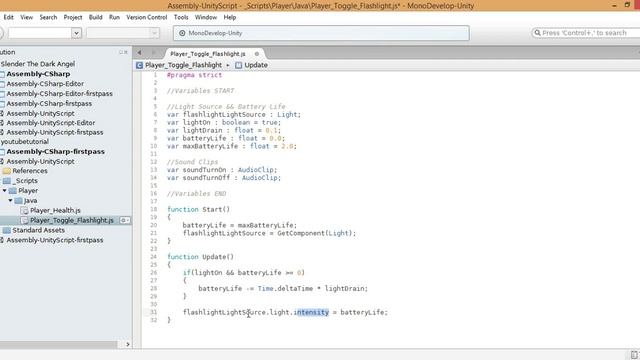Navigate back with the left arrow icon
This screenshot has height=360, width=640.
pos(140,53)
